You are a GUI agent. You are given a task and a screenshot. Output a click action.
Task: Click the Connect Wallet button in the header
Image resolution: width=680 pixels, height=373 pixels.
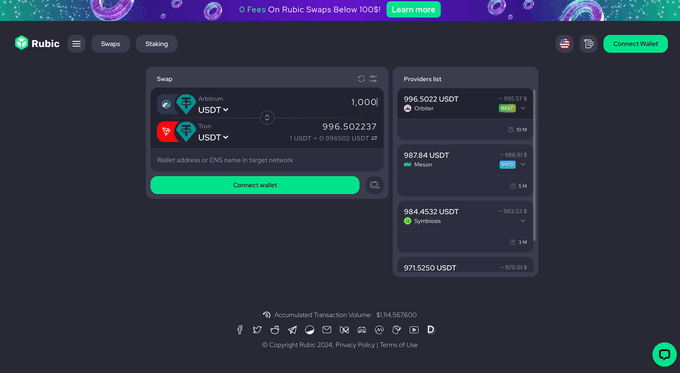coord(635,44)
